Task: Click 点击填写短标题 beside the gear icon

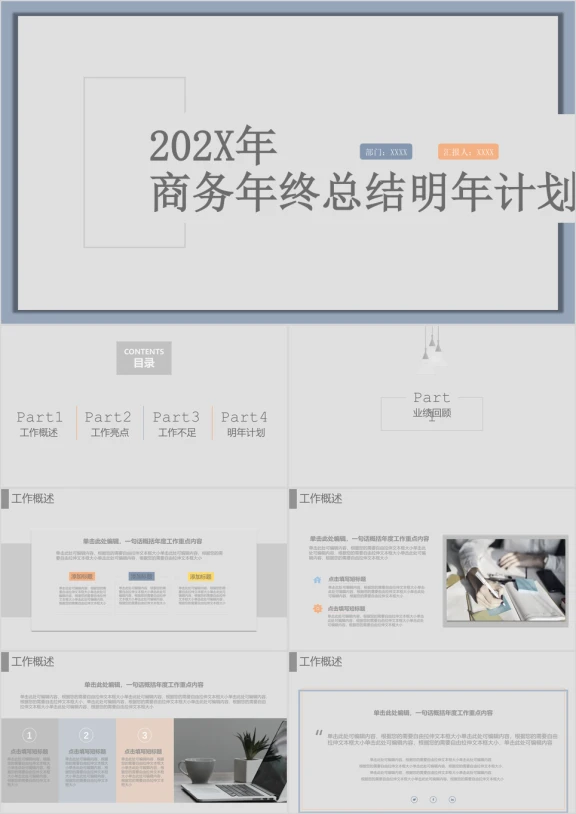Action: (346, 608)
